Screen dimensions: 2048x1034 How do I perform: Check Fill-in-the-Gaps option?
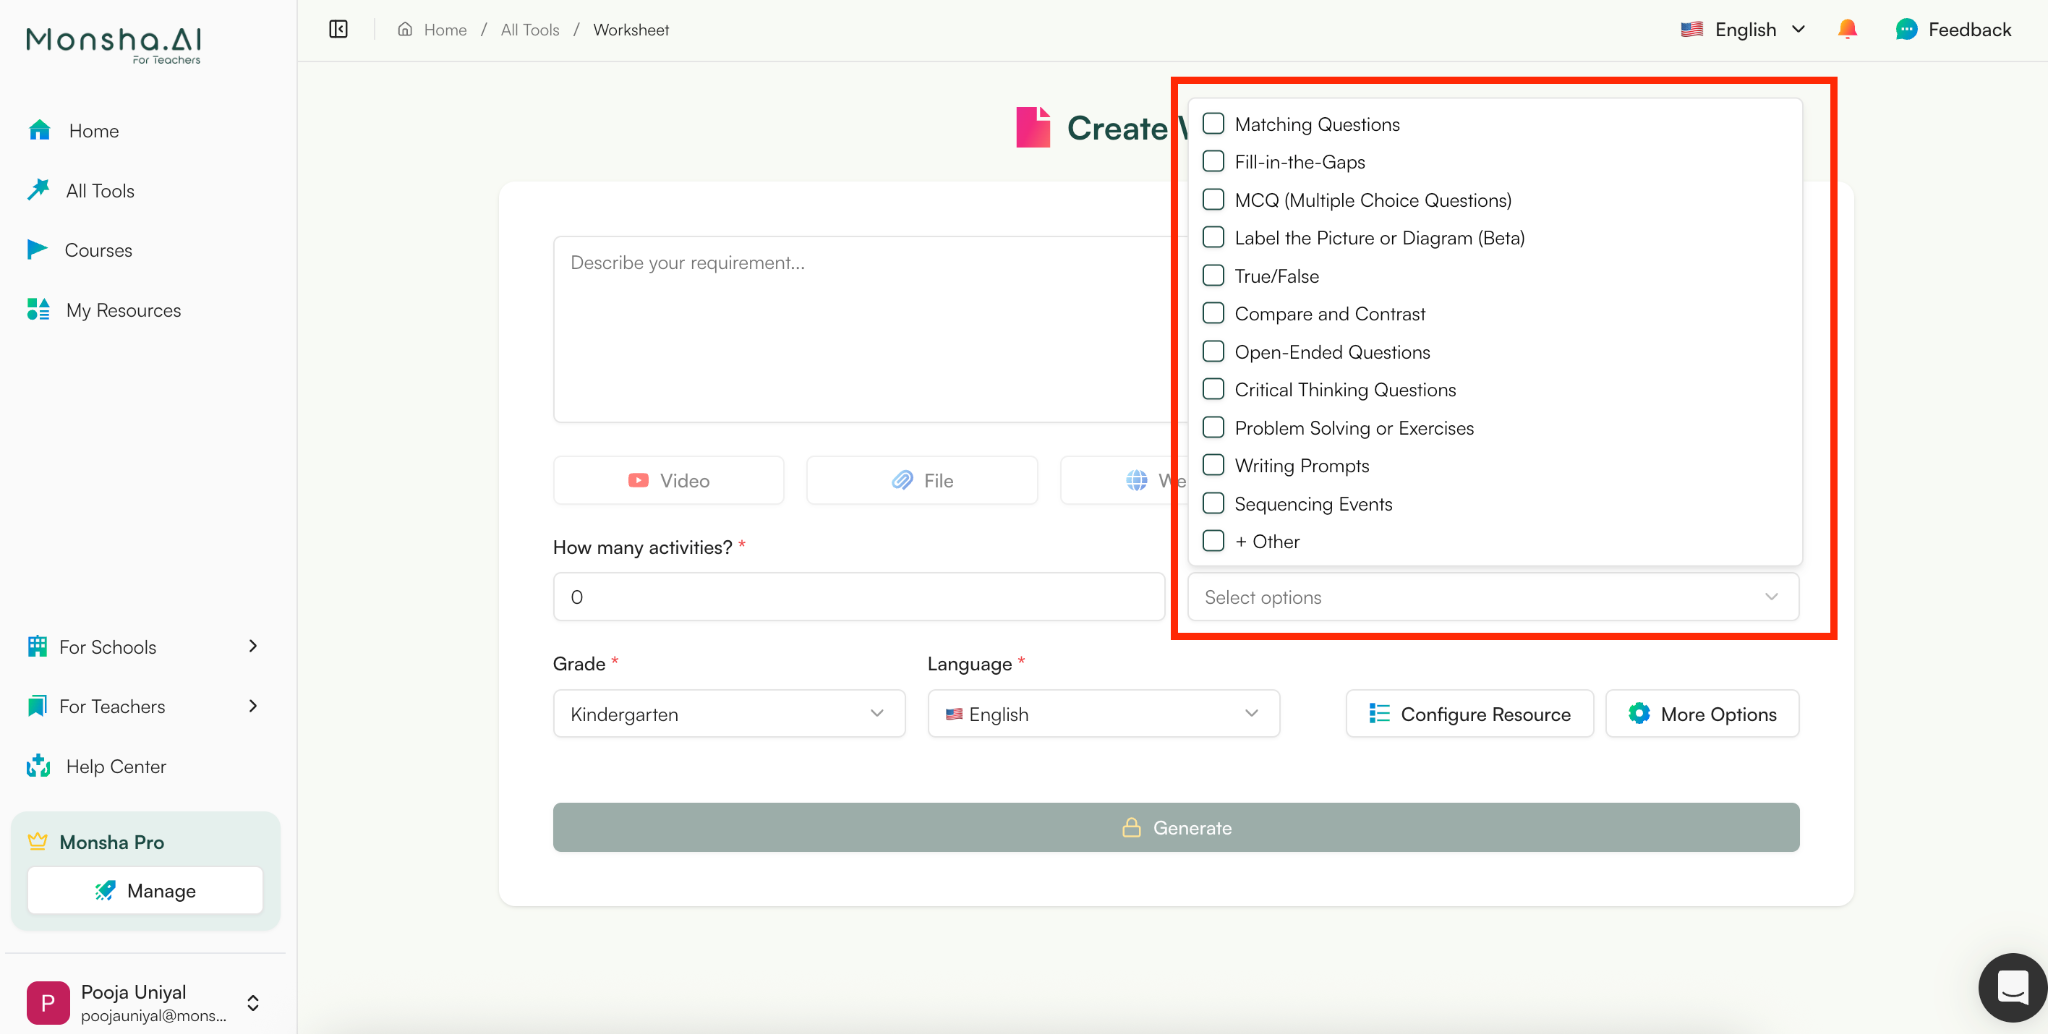[x=1213, y=161]
